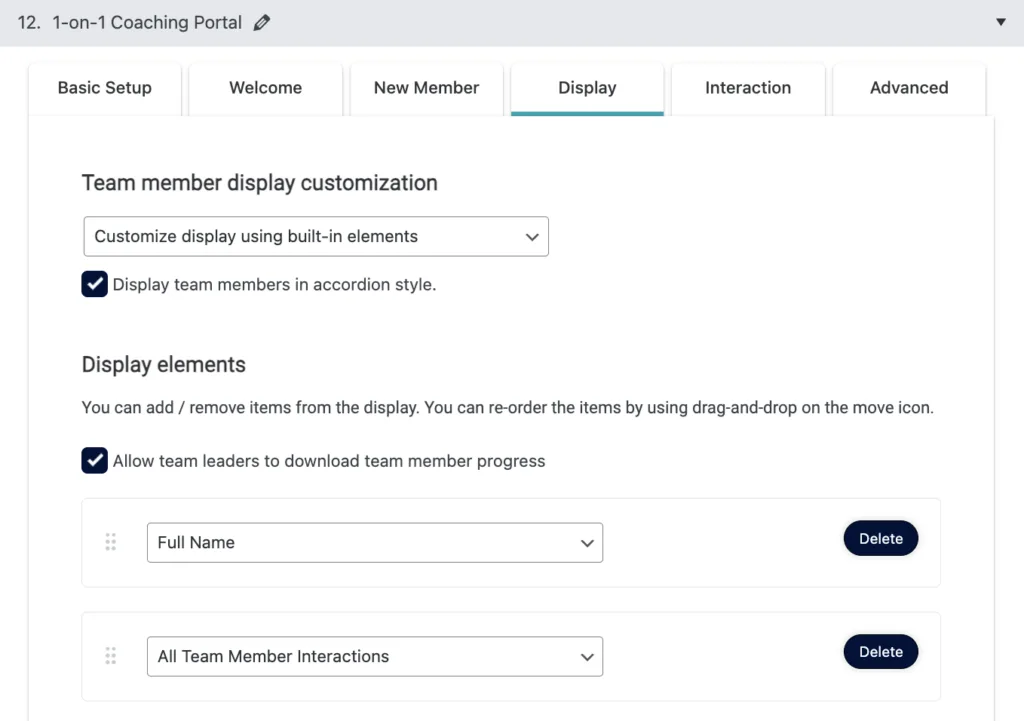
Task: Select the Display tab
Action: coord(587,88)
